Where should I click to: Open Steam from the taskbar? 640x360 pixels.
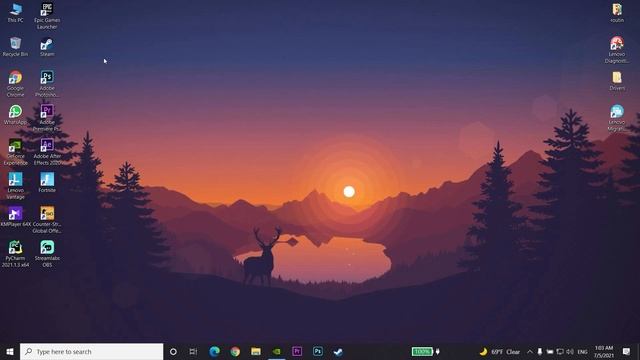(338, 351)
